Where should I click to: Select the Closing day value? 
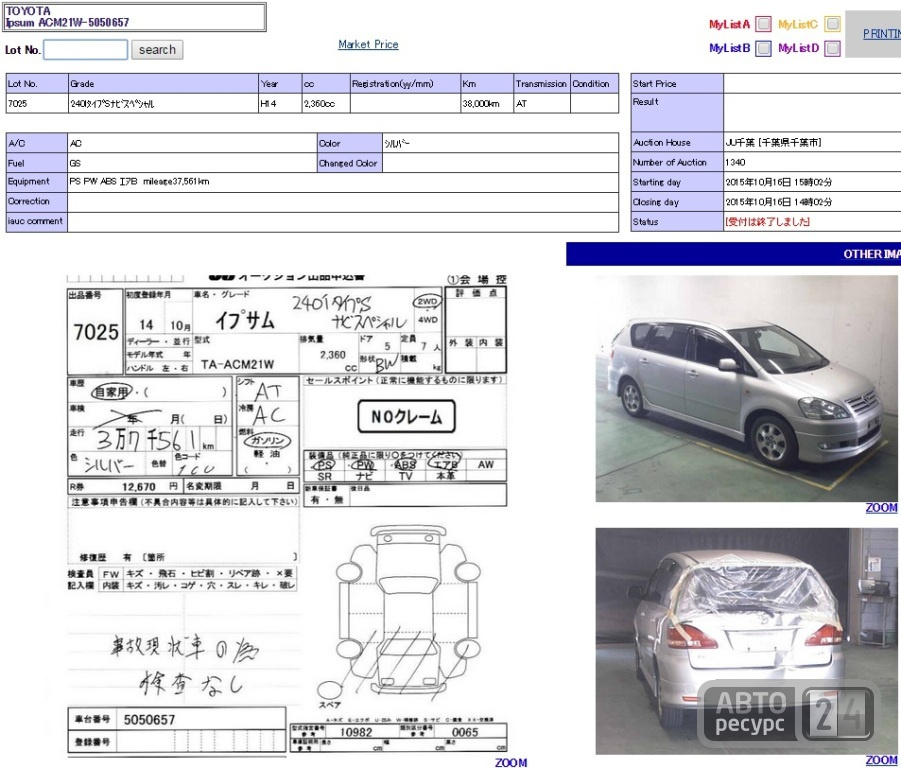[x=778, y=202]
